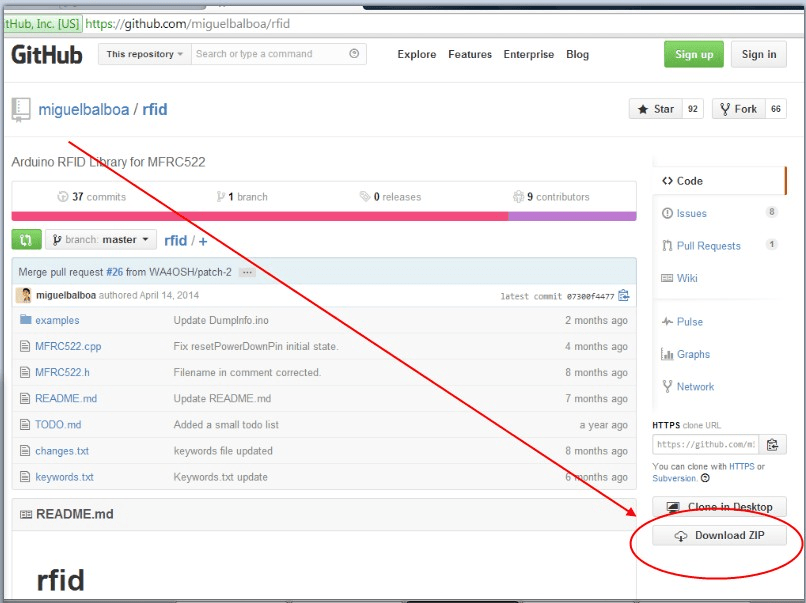The image size is (806, 603).
Task: Open the 37 commits link
Action: point(91,196)
